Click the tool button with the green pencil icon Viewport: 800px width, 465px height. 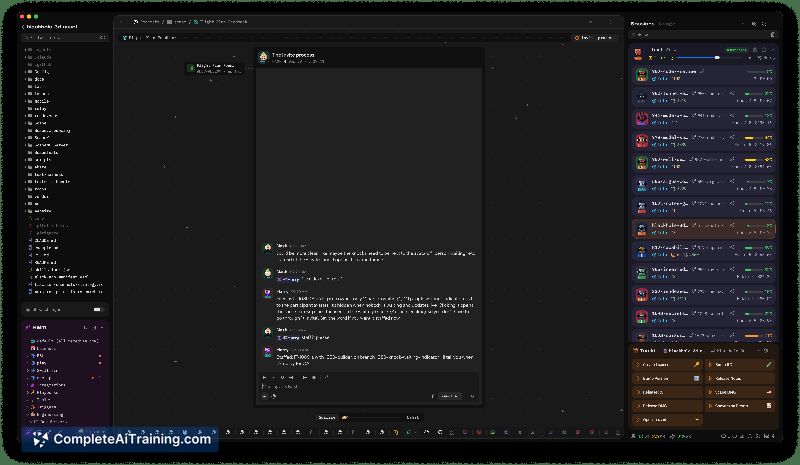[x=740, y=365]
